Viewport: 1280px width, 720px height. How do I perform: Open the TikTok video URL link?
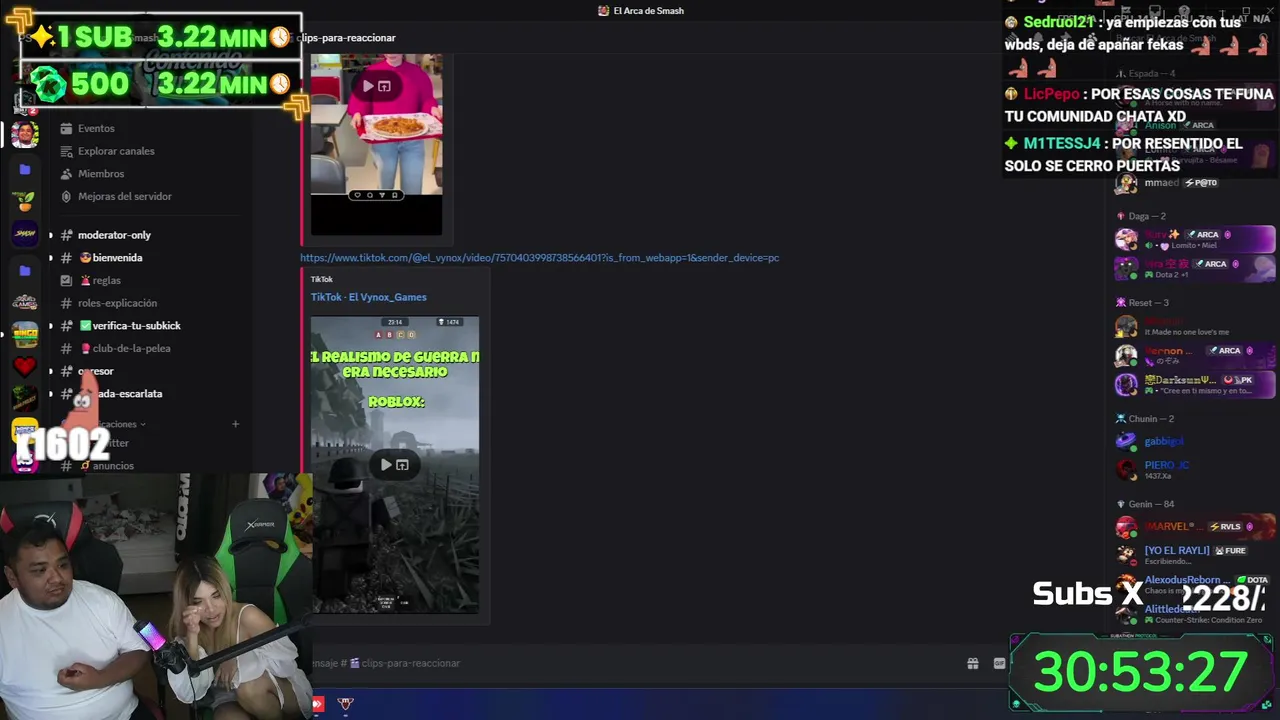[x=539, y=258]
